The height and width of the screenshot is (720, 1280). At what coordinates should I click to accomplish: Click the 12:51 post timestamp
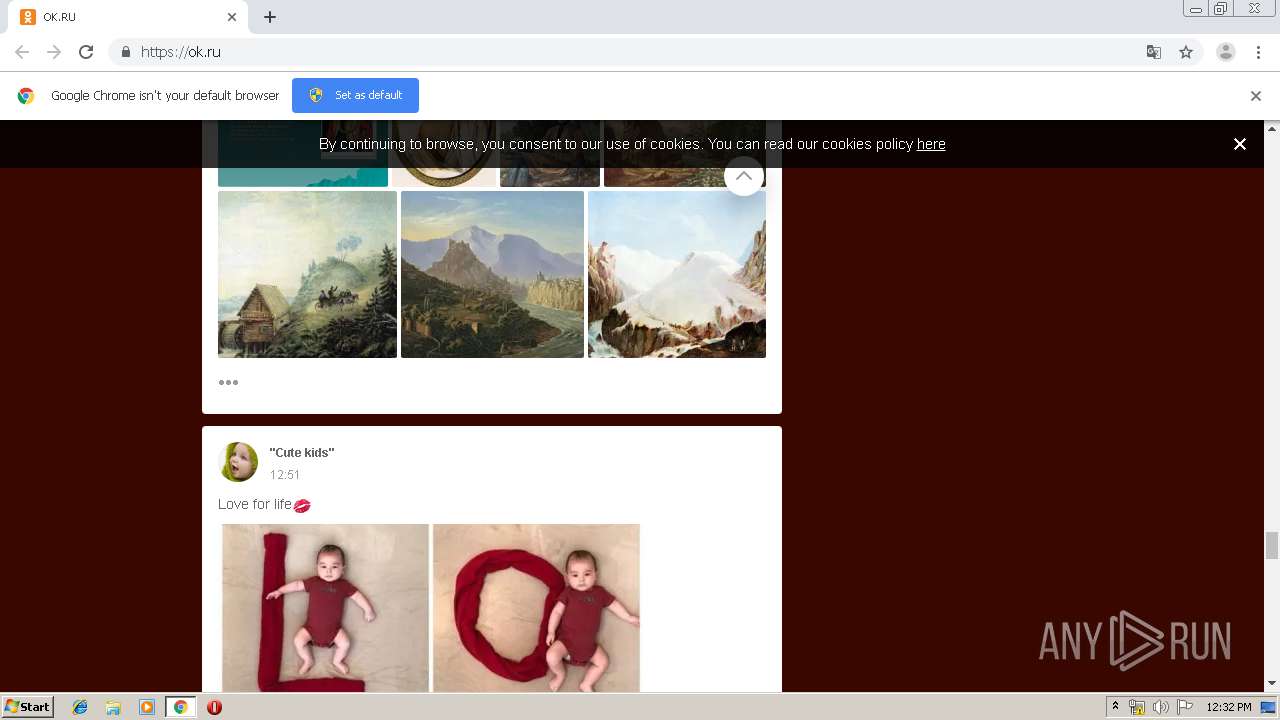pyautogui.click(x=285, y=475)
